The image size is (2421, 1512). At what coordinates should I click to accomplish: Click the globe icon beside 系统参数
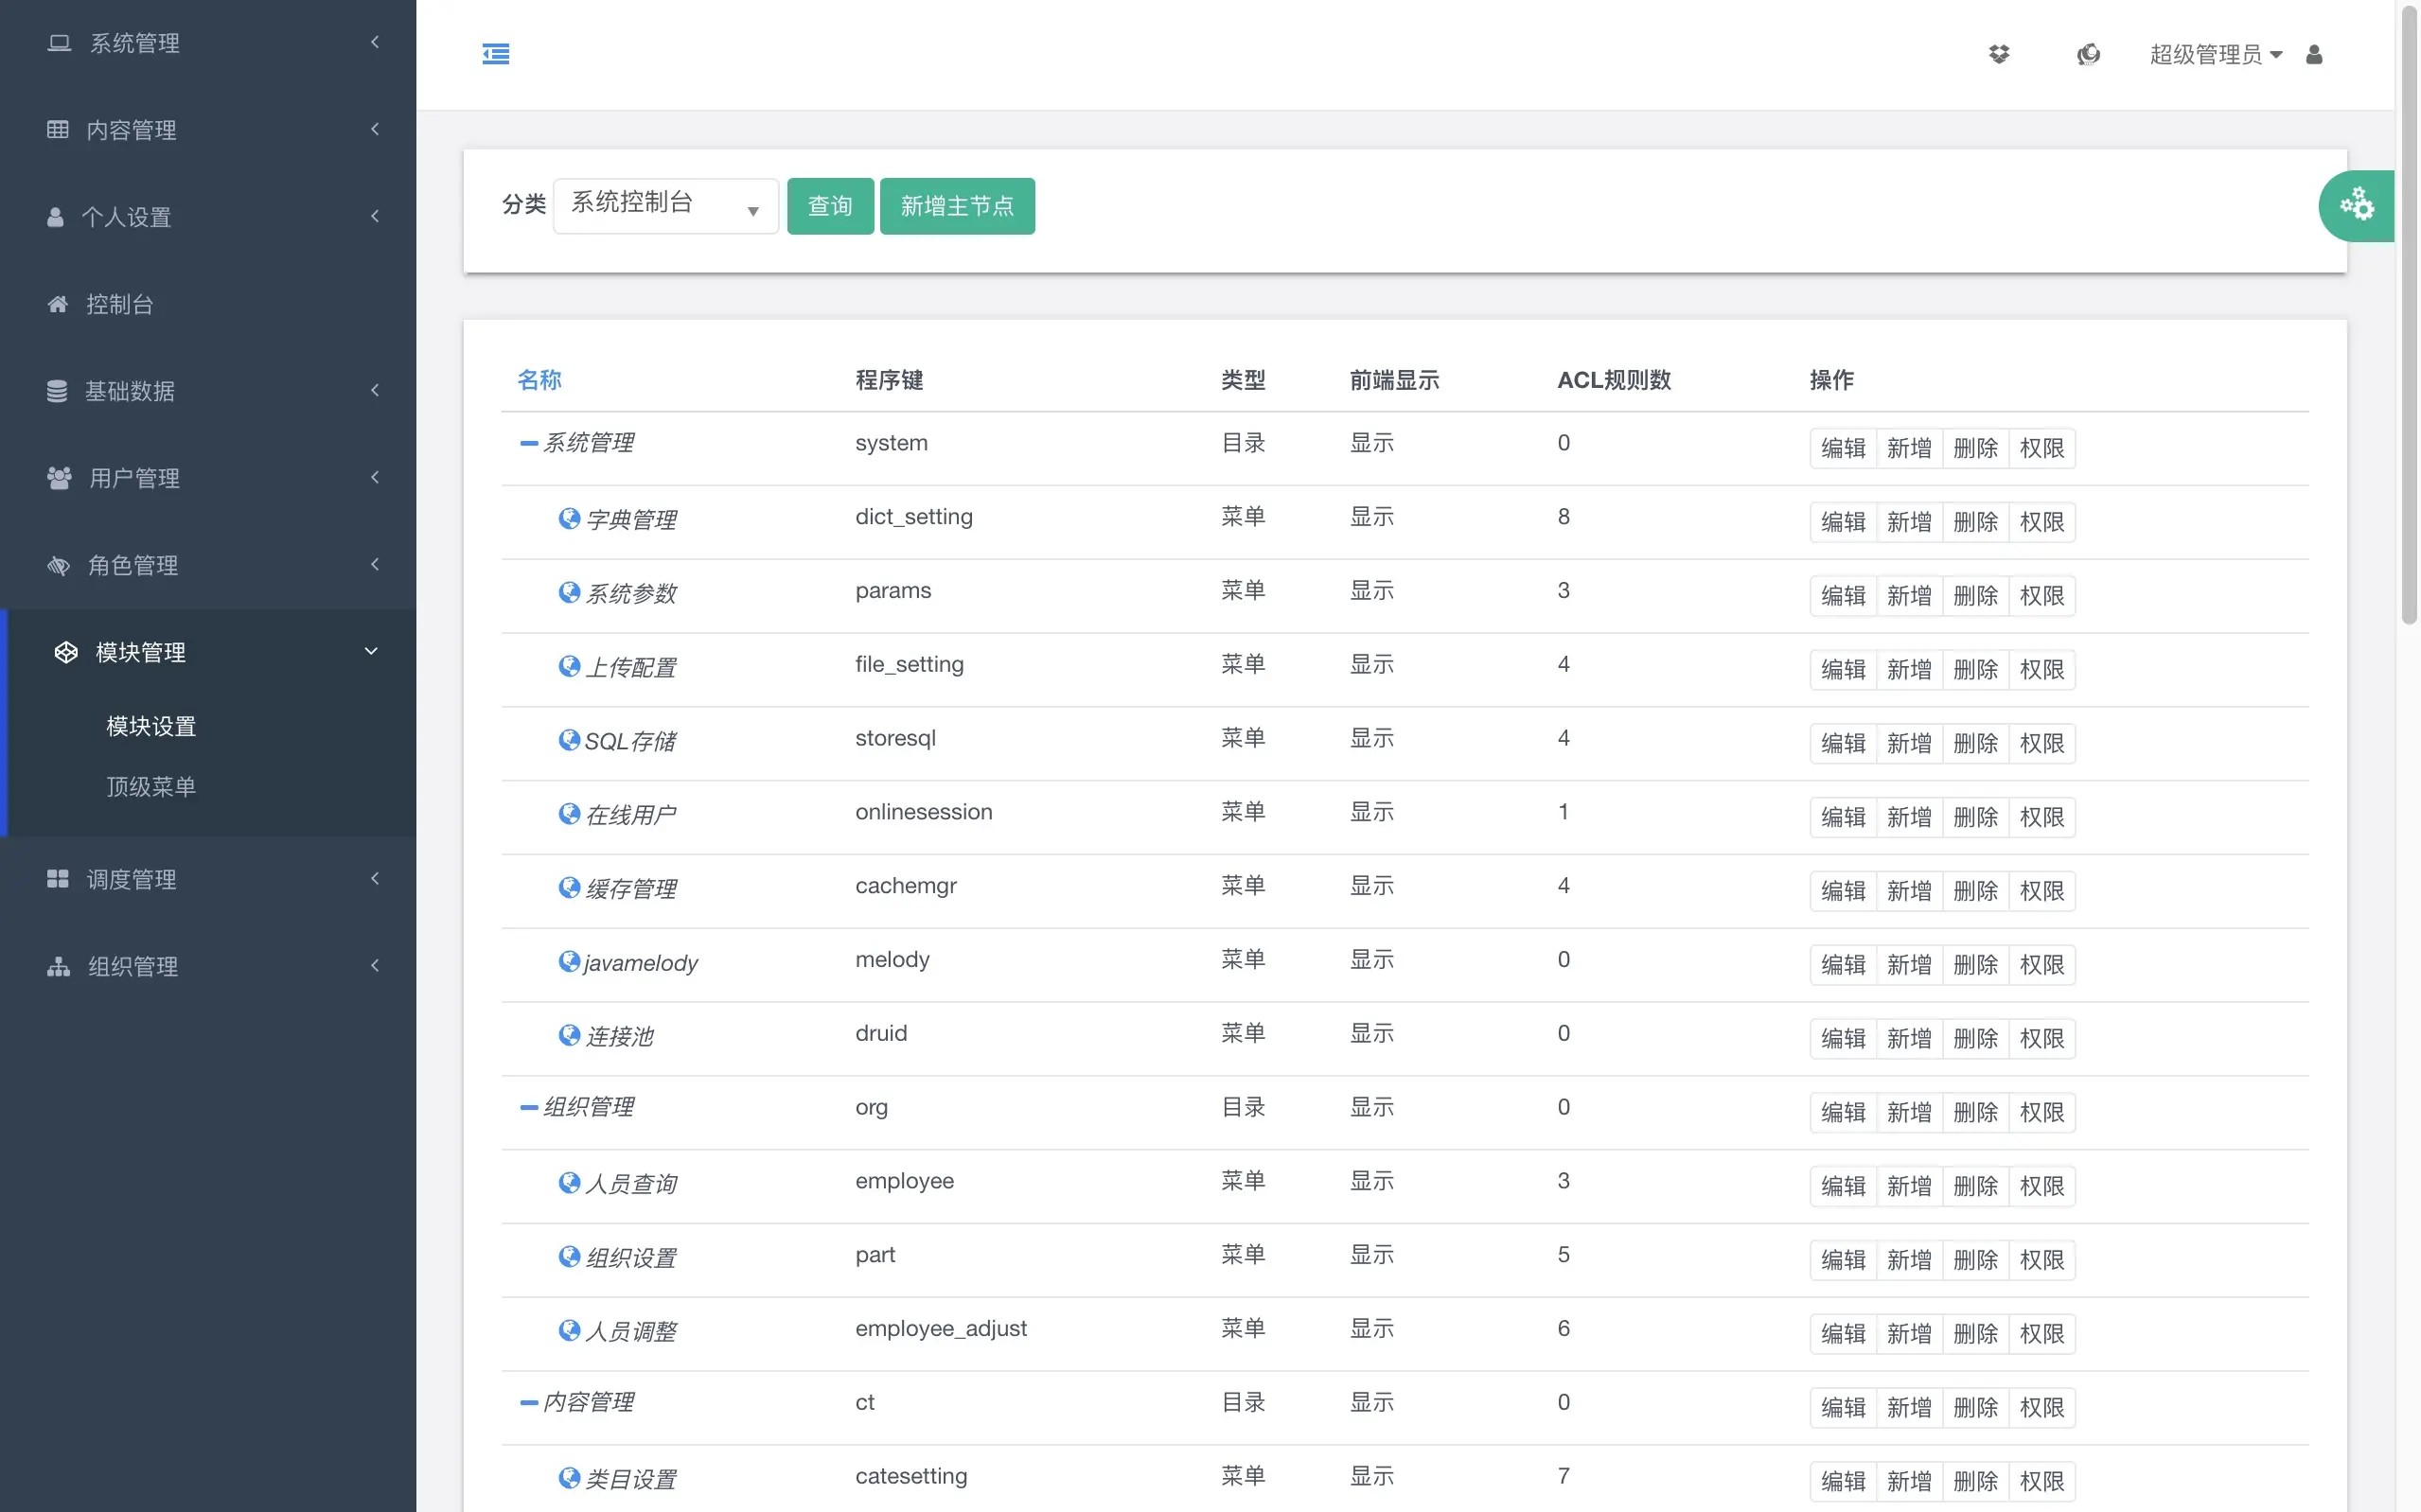(x=569, y=592)
